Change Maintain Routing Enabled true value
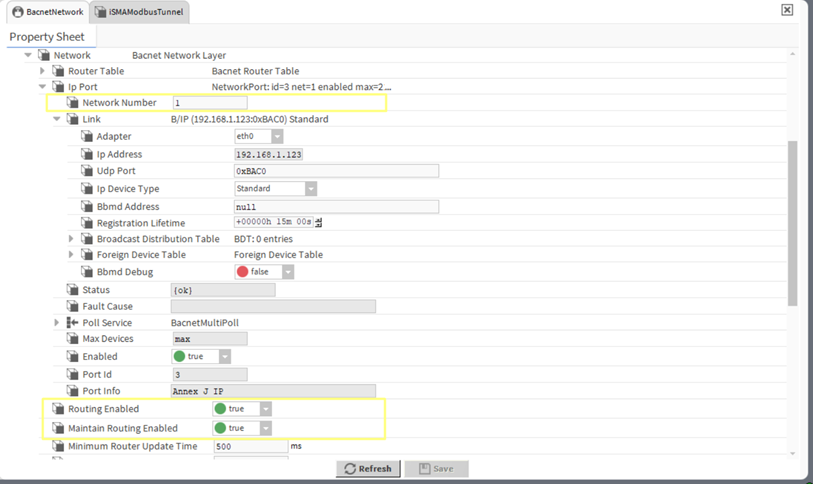The height and width of the screenshot is (484, 813). (x=265, y=428)
